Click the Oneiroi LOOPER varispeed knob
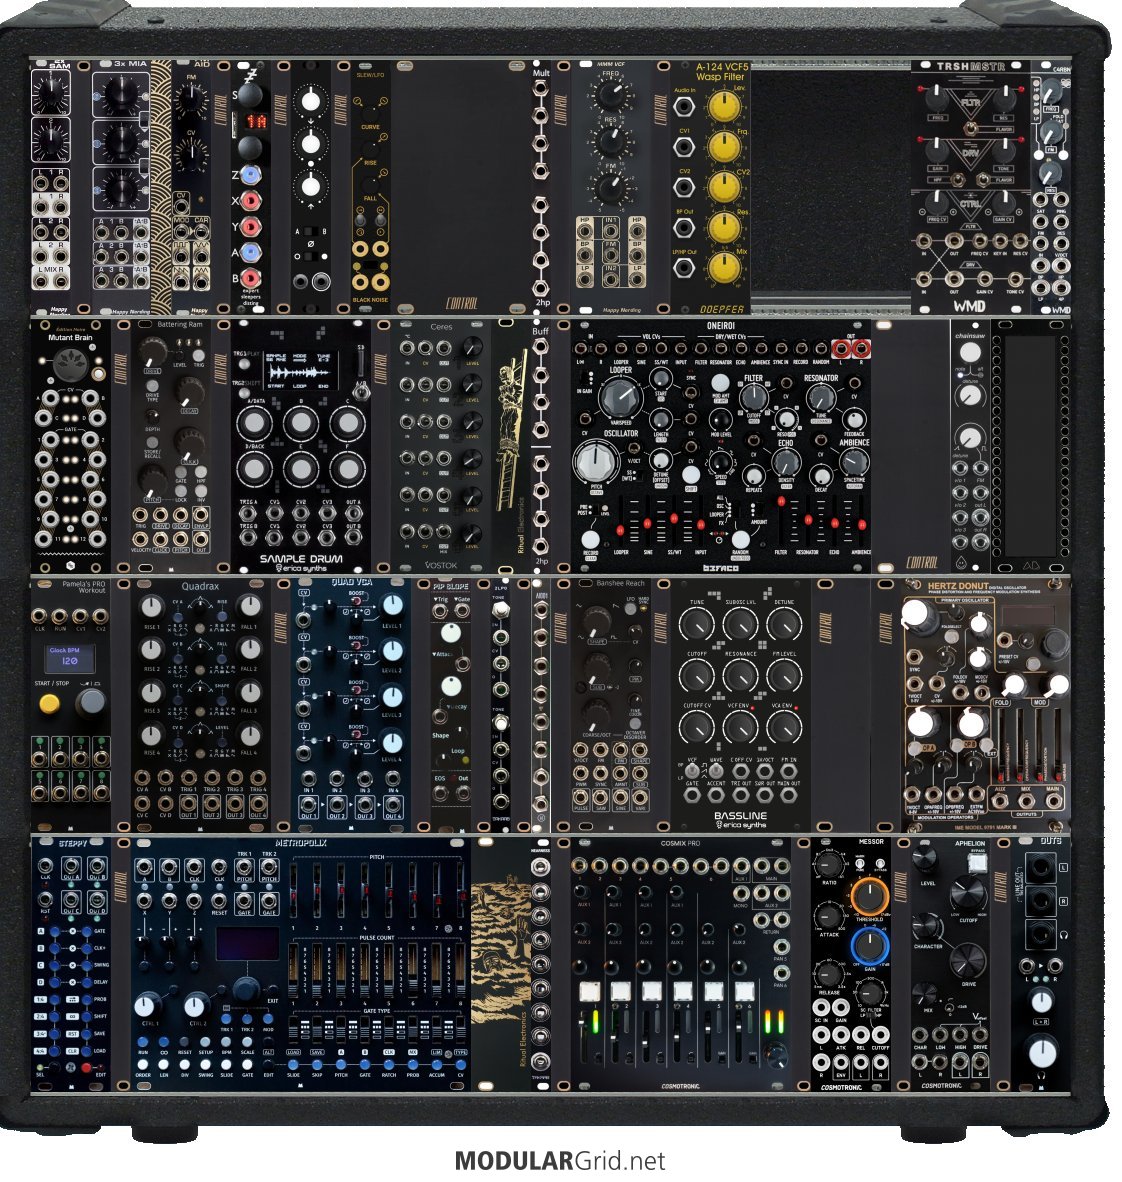The image size is (1122, 1182). point(620,396)
